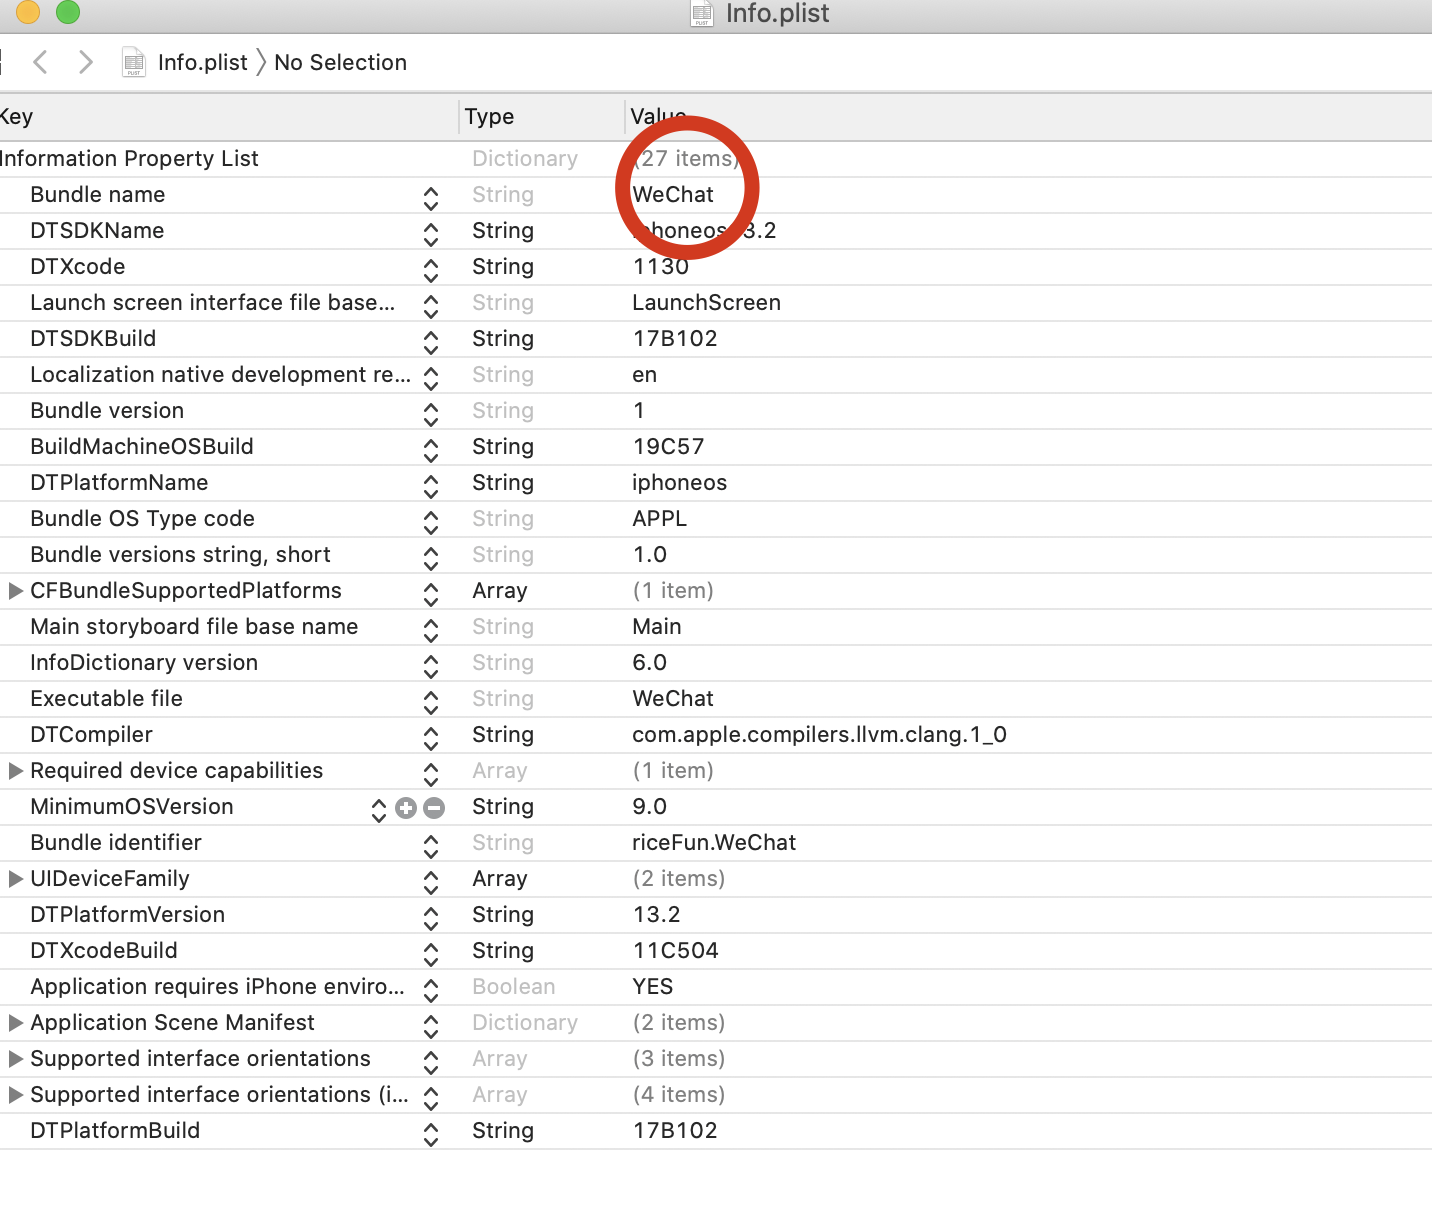Go forward with the right chevron
The width and height of the screenshot is (1432, 1220).
86,62
